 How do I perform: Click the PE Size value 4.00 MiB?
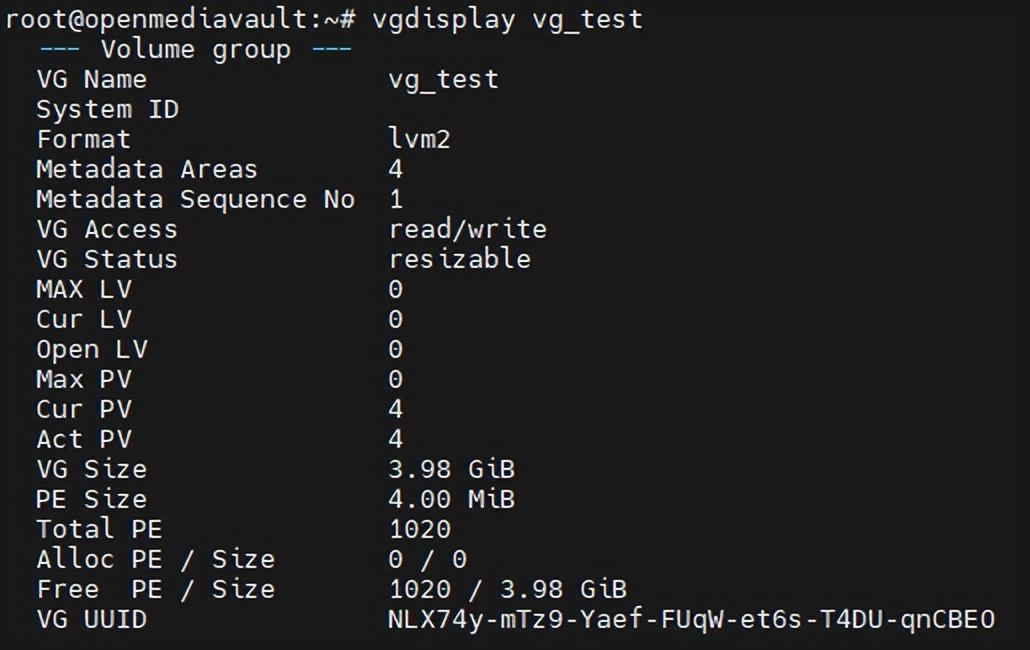click(452, 500)
